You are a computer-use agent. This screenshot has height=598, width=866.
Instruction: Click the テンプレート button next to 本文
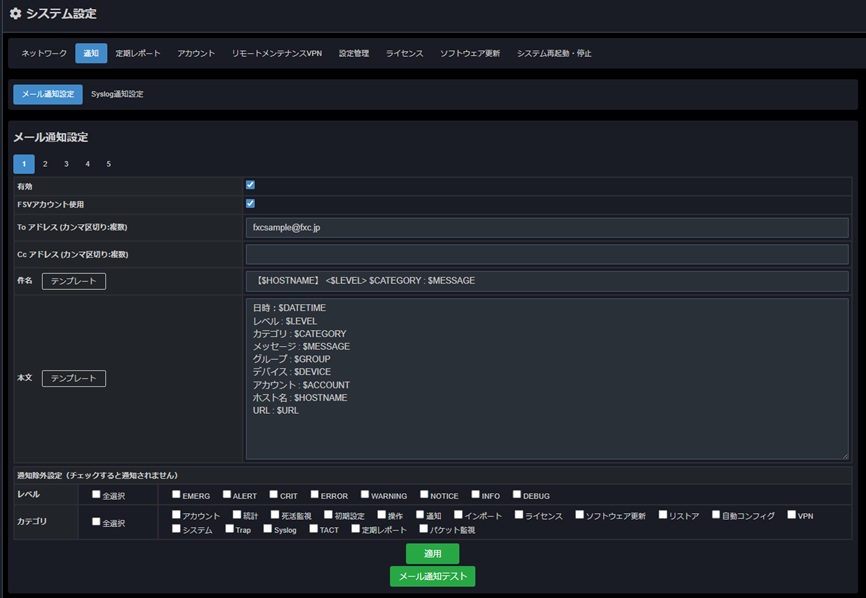pos(74,378)
